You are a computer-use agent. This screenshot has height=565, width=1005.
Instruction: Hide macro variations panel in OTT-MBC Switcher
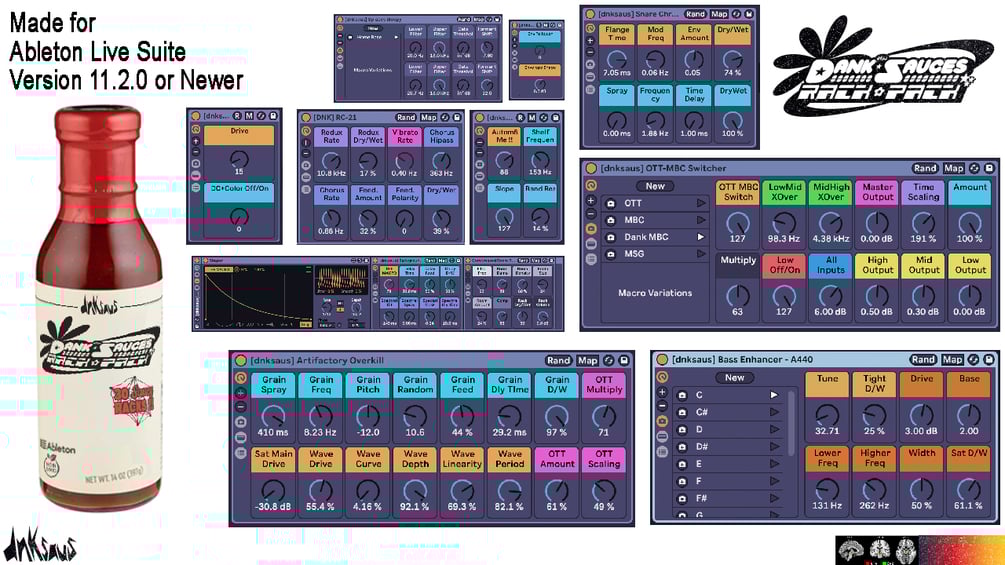coord(591,229)
